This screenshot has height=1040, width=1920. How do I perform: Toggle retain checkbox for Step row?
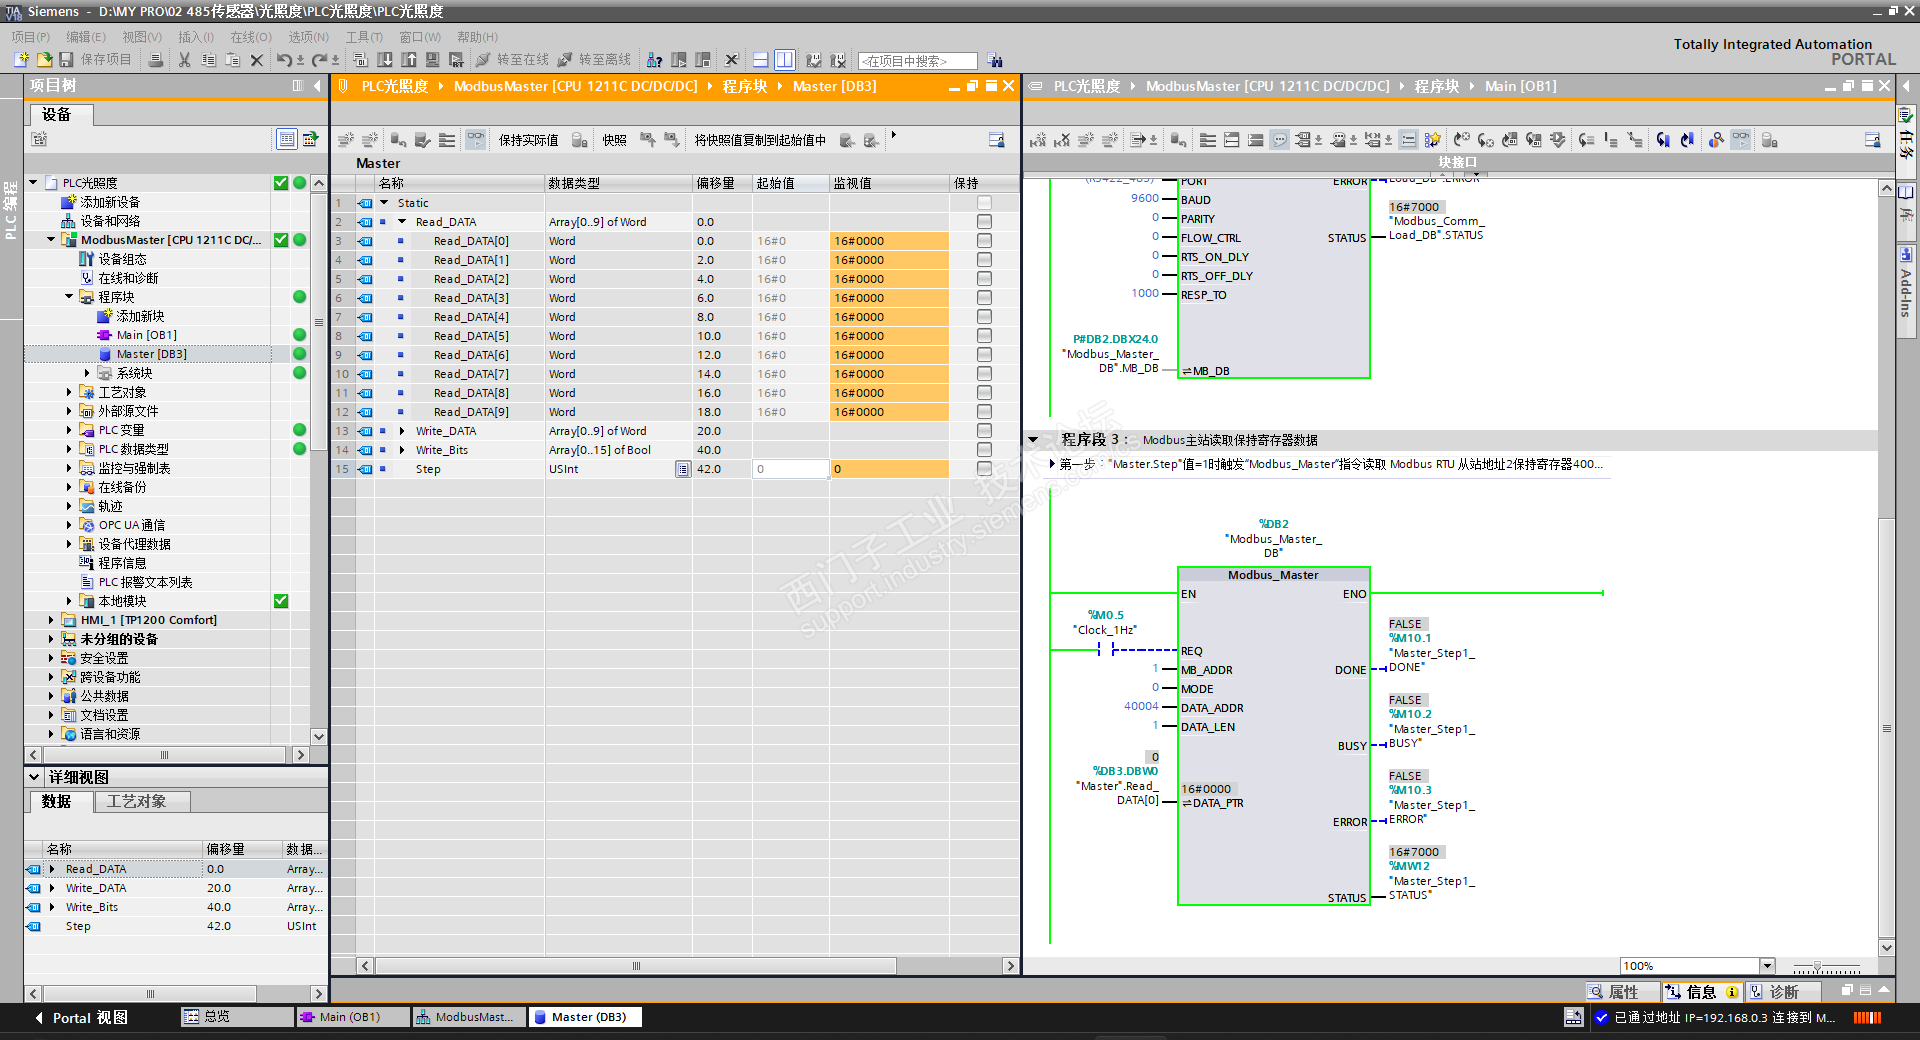click(x=984, y=469)
